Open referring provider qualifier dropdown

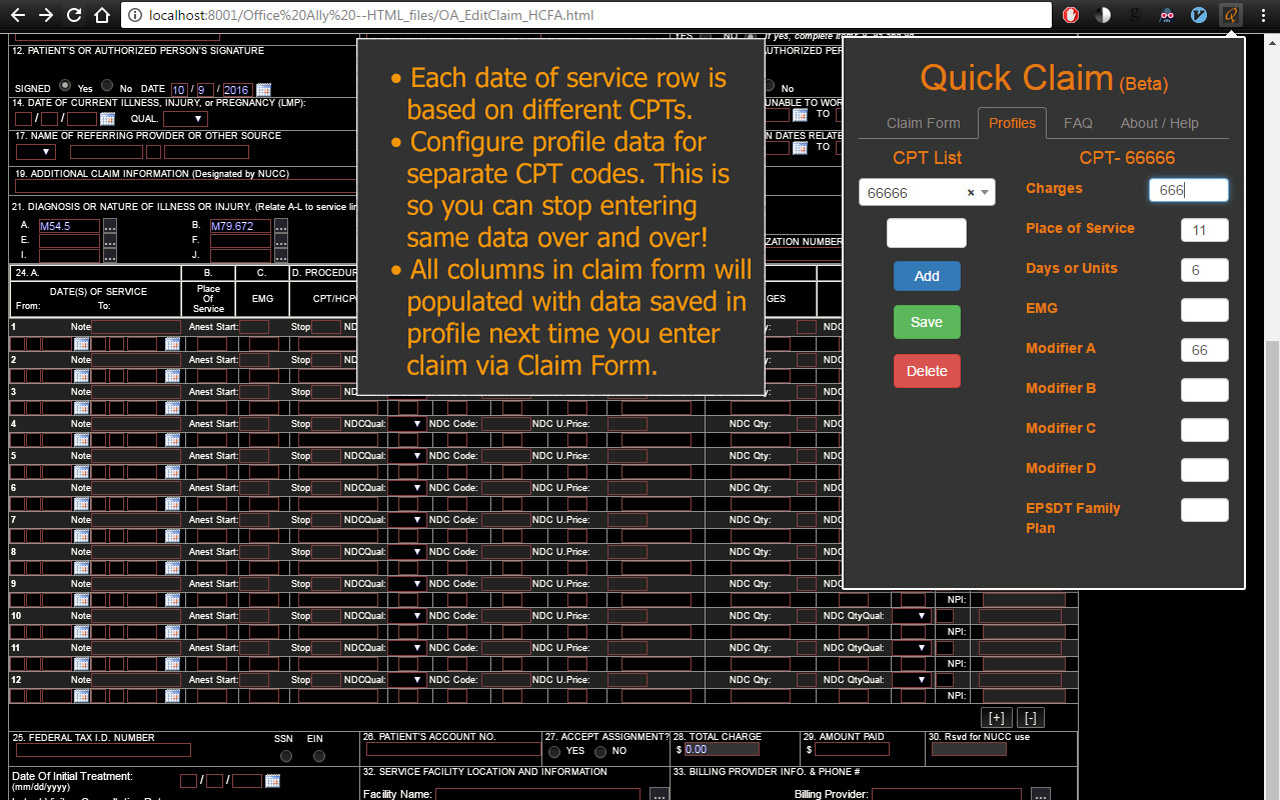(36, 152)
